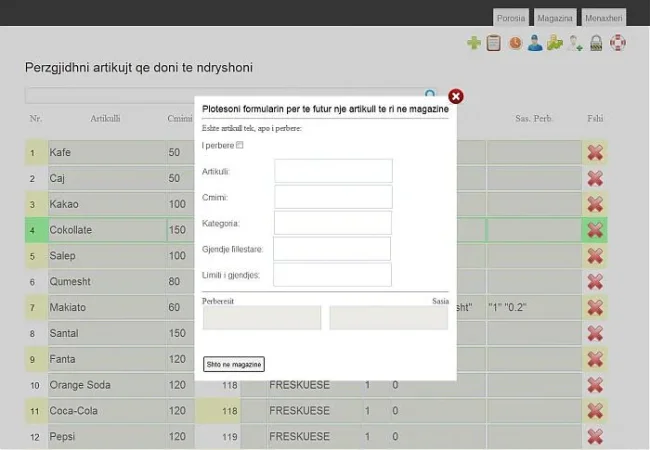Image resolution: width=650 pixels, height=450 pixels.
Task: Click the 'Limiti i gjendjes' input field
Action: (332, 275)
